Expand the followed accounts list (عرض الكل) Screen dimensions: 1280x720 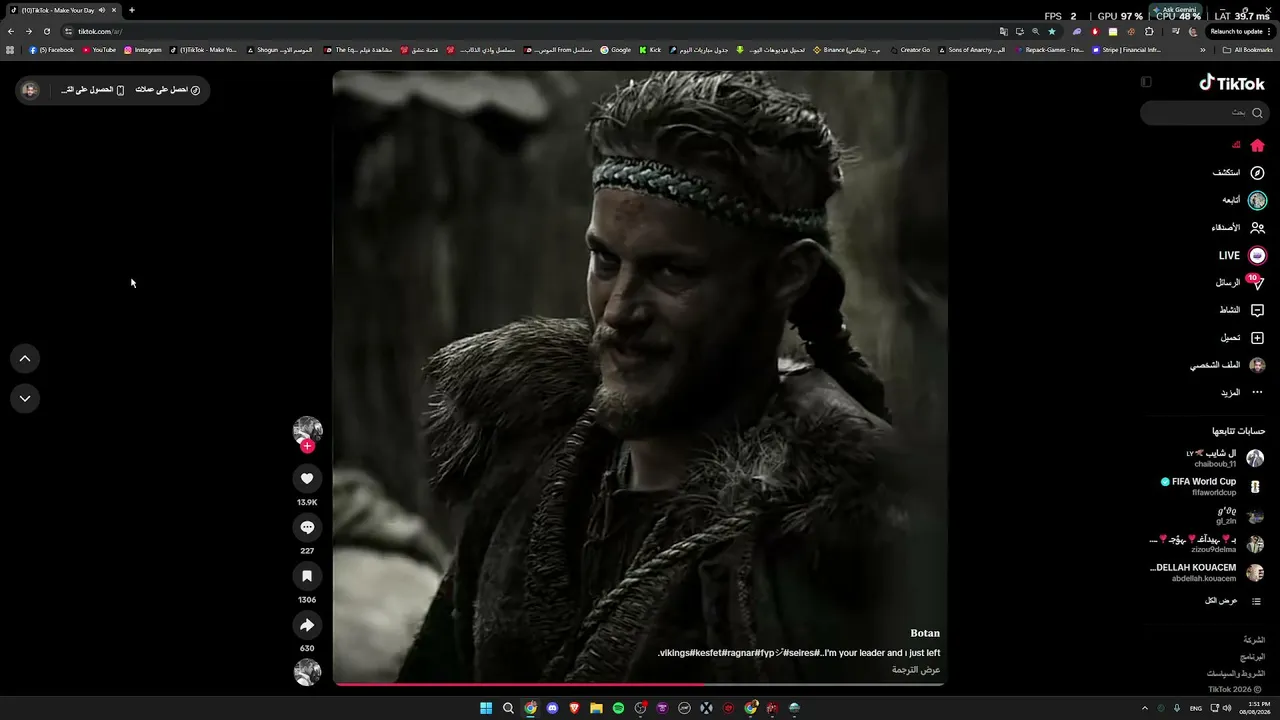pos(1235,601)
